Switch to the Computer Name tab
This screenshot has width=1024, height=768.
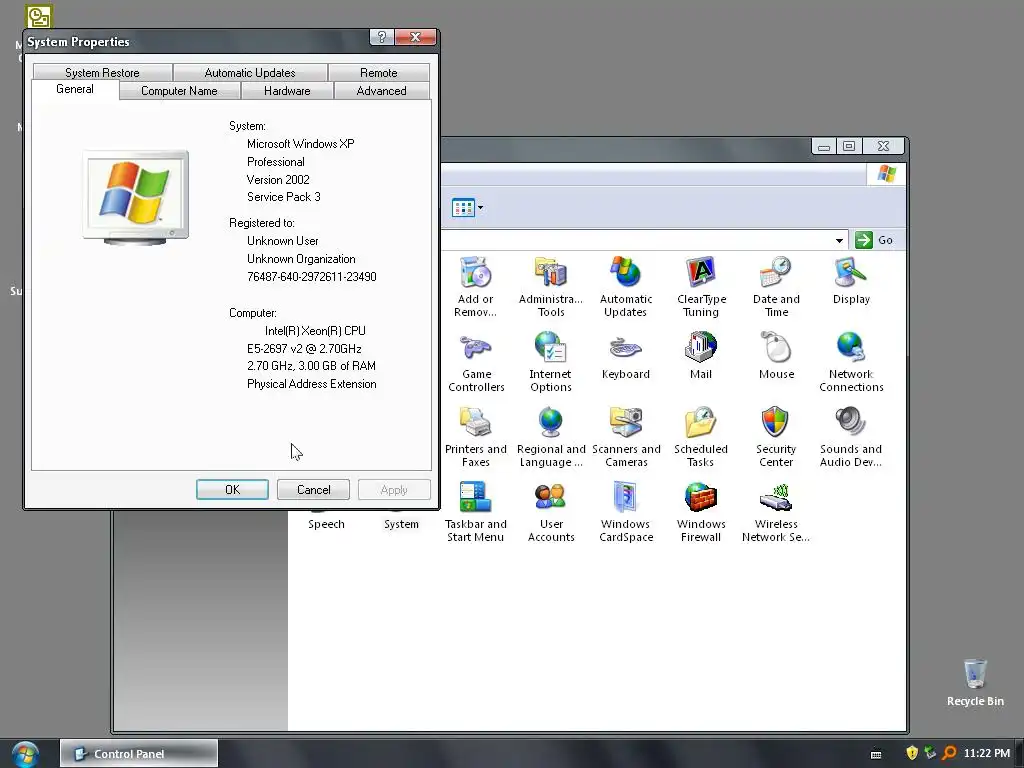180,91
